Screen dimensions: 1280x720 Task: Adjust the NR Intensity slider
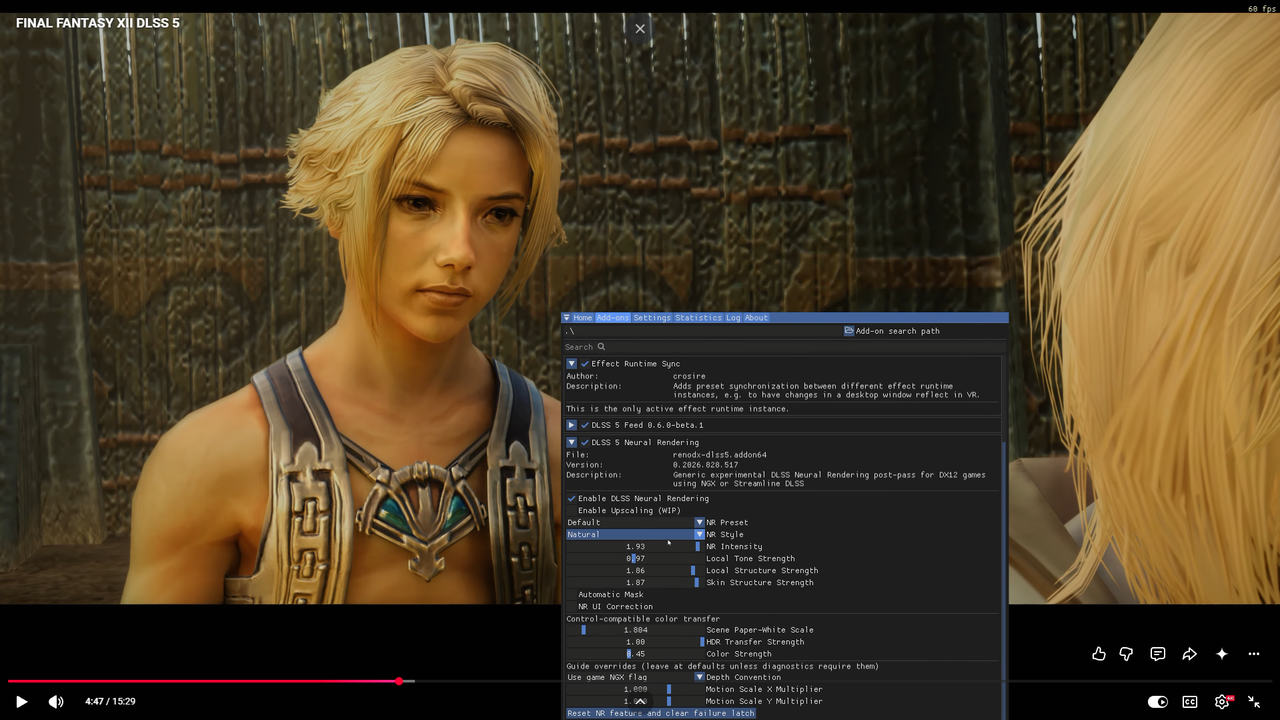pyautogui.click(x=635, y=546)
